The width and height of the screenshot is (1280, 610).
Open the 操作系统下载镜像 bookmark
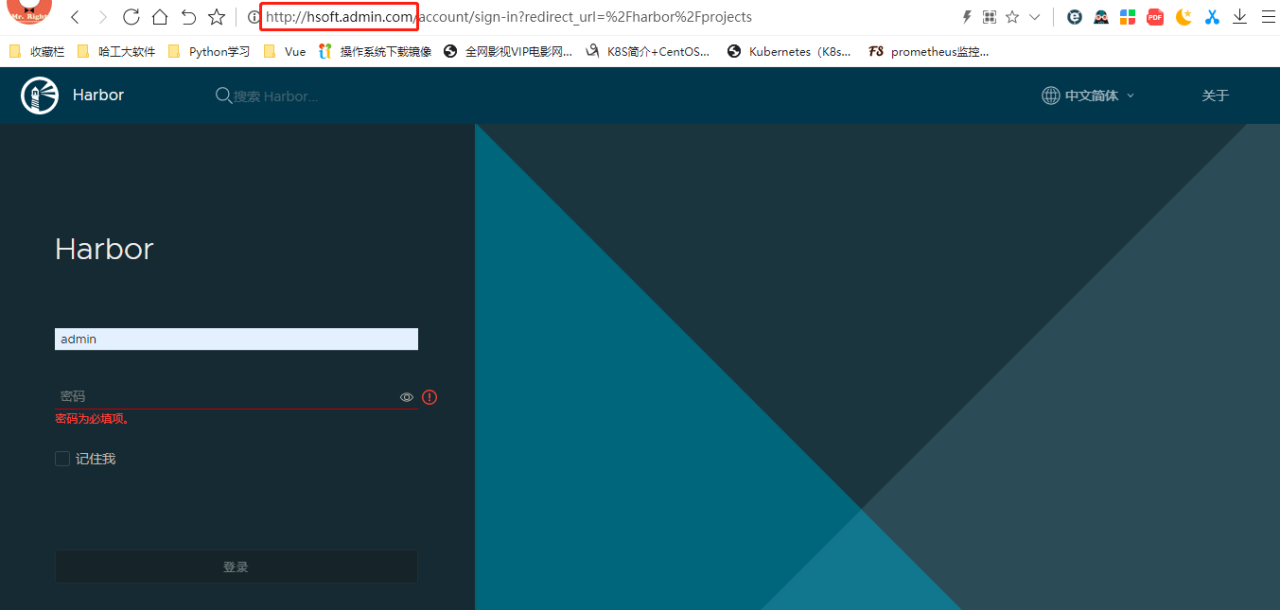(375, 51)
